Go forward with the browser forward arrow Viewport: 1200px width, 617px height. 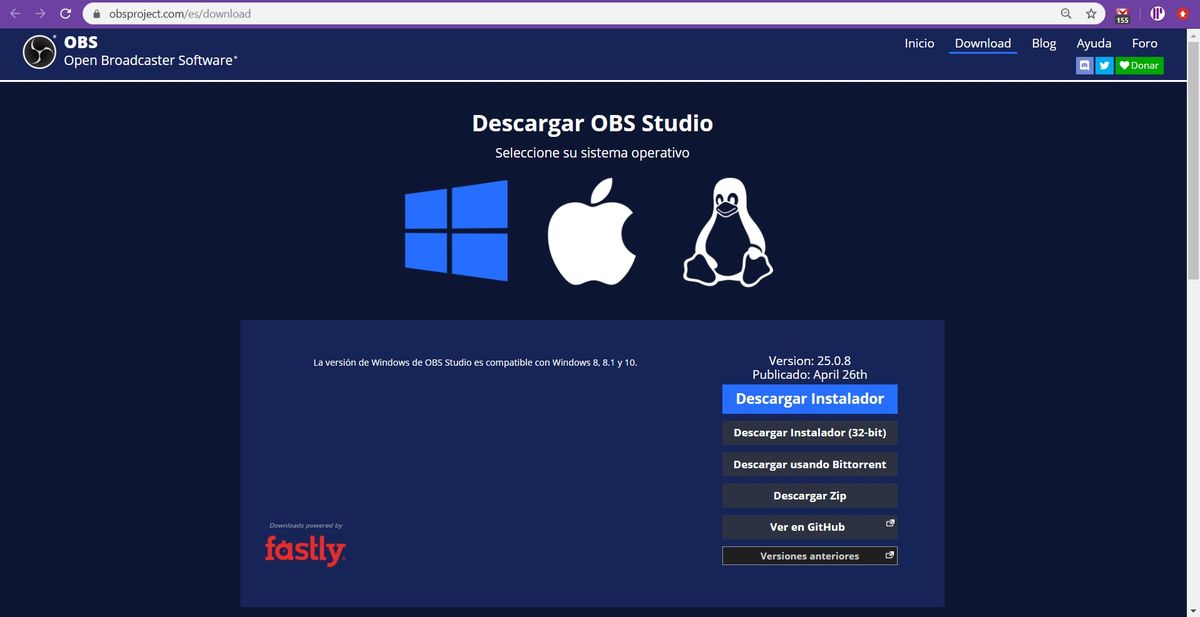tap(40, 14)
